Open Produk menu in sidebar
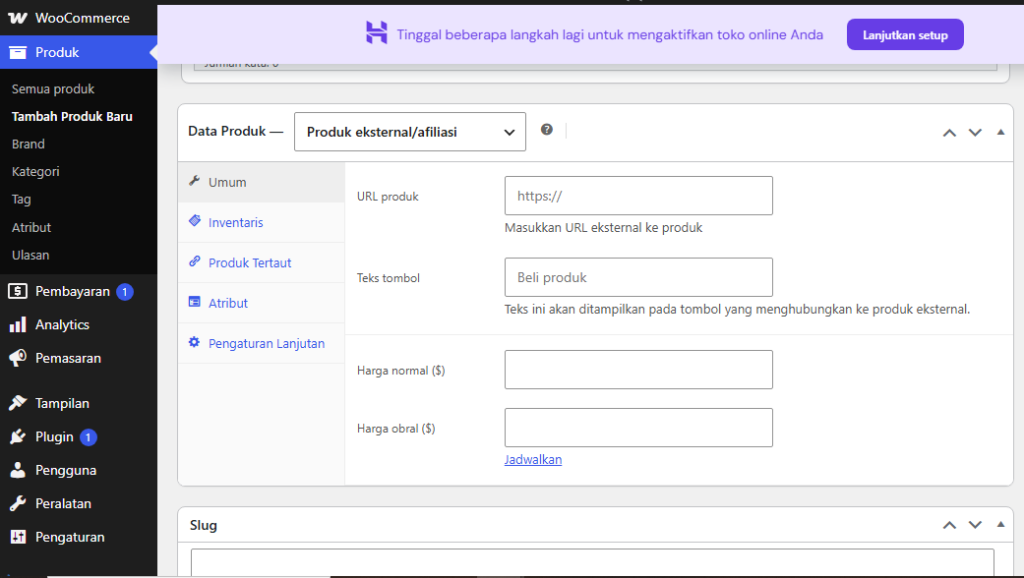 click(78, 52)
